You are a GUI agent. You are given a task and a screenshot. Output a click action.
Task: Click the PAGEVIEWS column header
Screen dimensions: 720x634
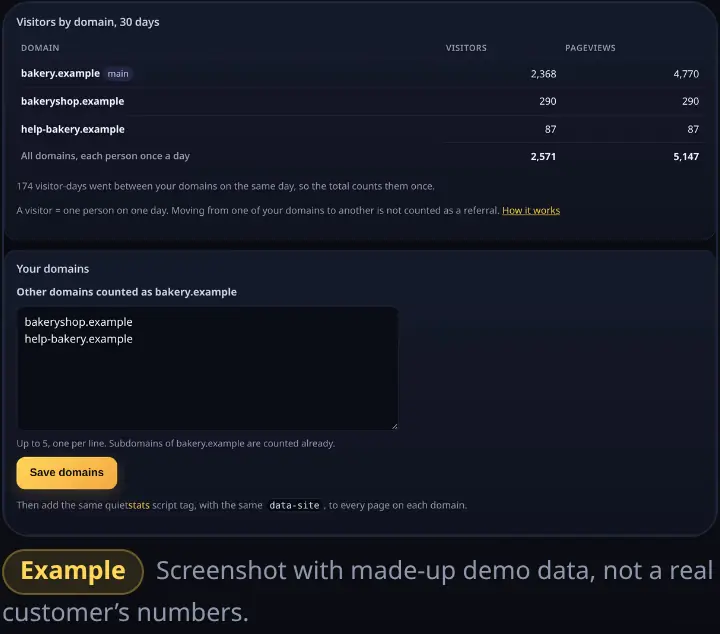click(x=590, y=48)
